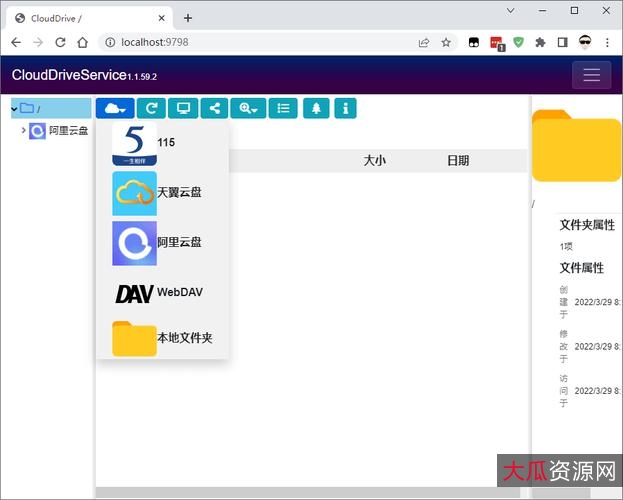Open the tab search chevron
The height and width of the screenshot is (500, 623).
click(511, 11)
